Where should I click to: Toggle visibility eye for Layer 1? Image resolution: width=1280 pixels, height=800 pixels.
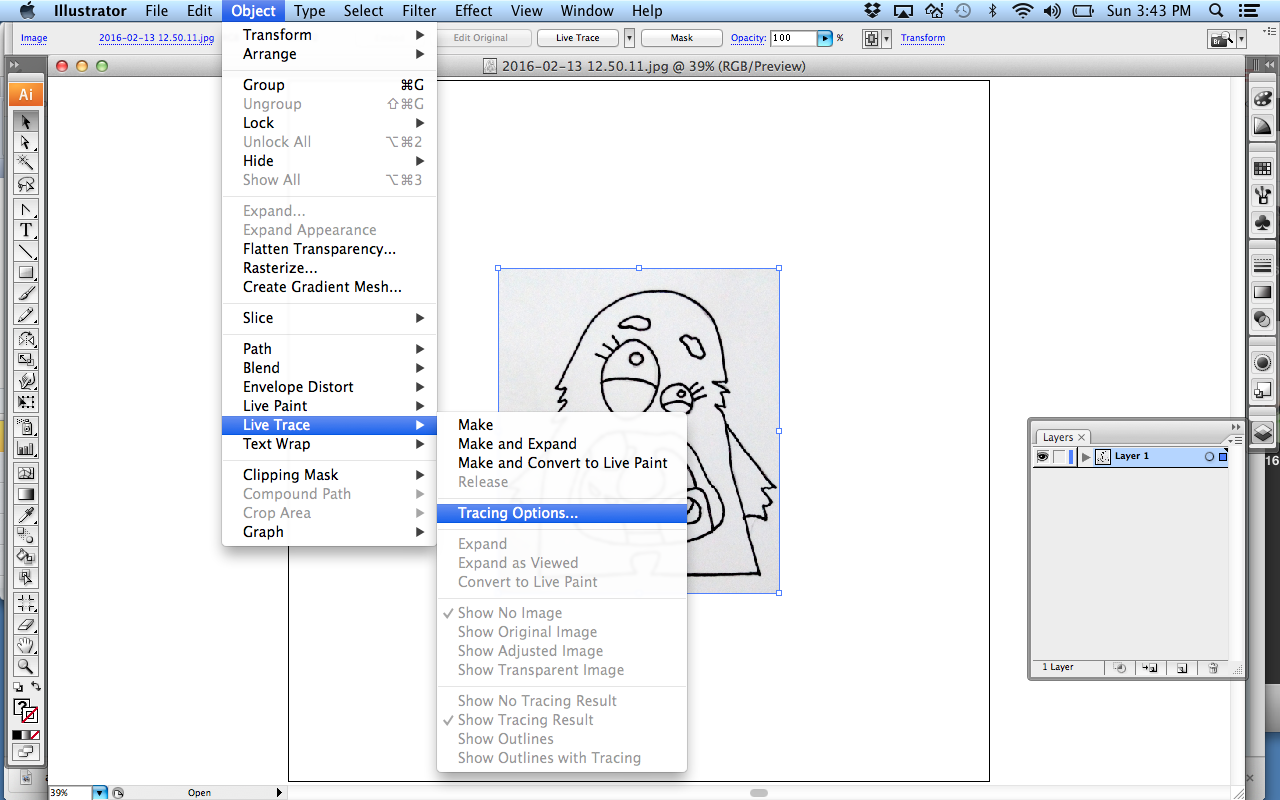1043,456
